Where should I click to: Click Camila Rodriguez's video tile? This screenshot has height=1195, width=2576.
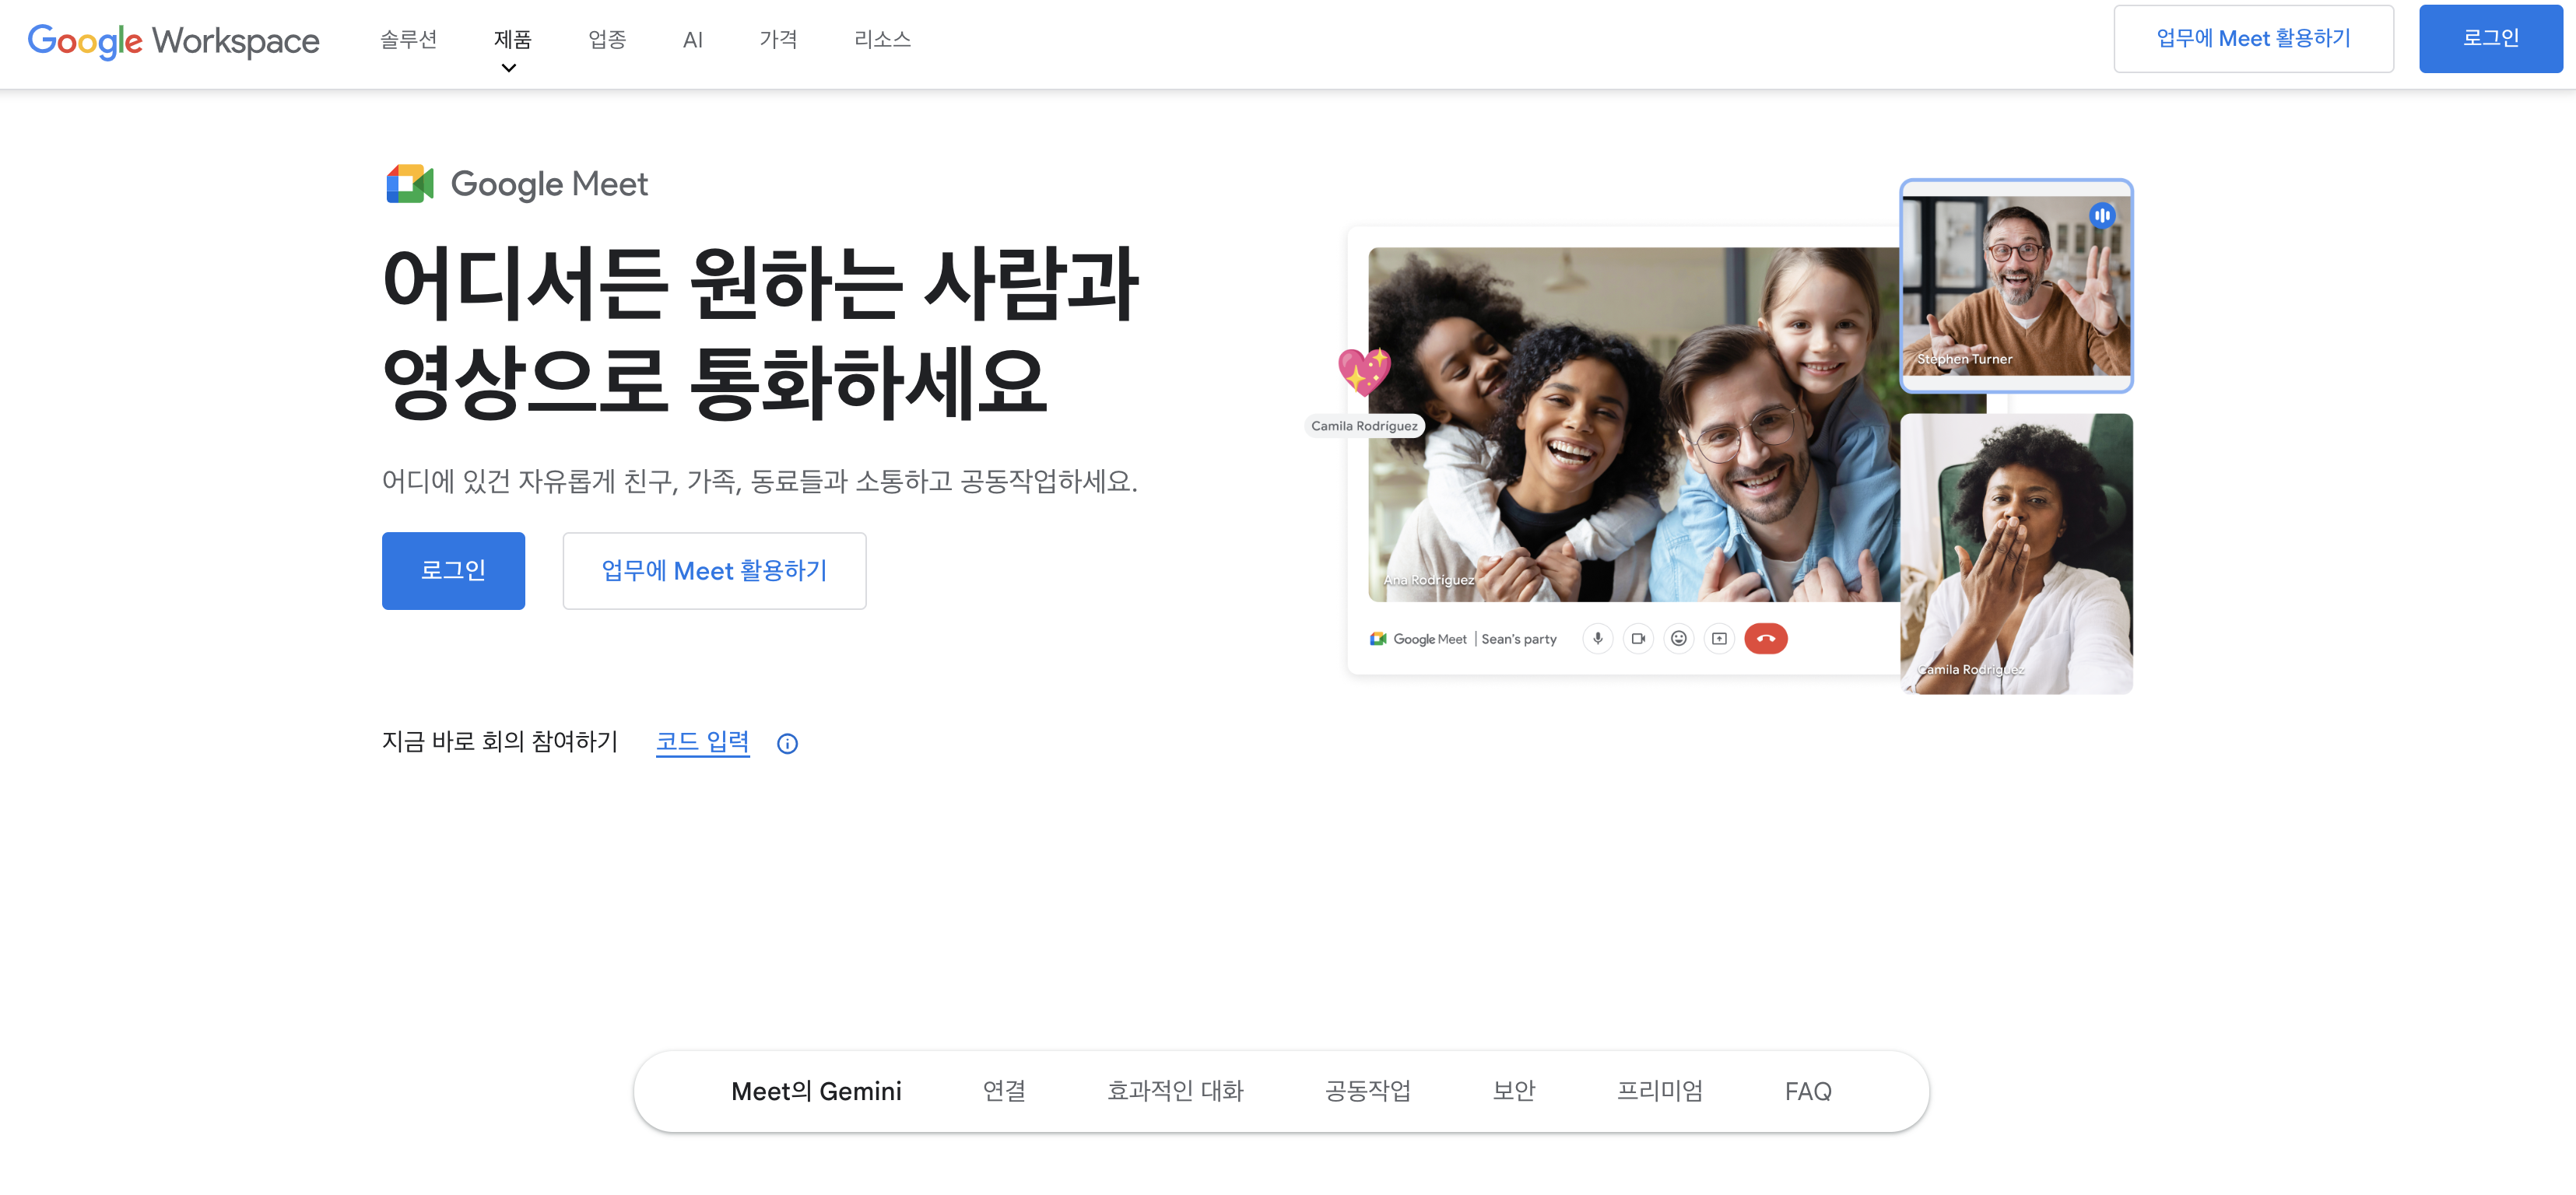[x=2016, y=553]
